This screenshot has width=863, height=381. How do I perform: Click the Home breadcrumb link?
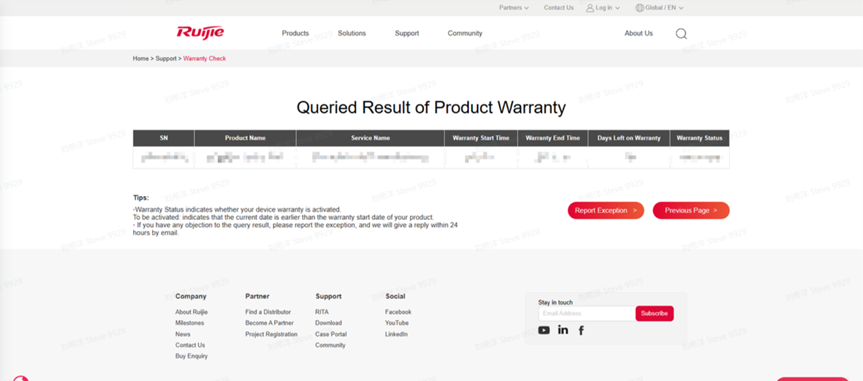point(140,58)
